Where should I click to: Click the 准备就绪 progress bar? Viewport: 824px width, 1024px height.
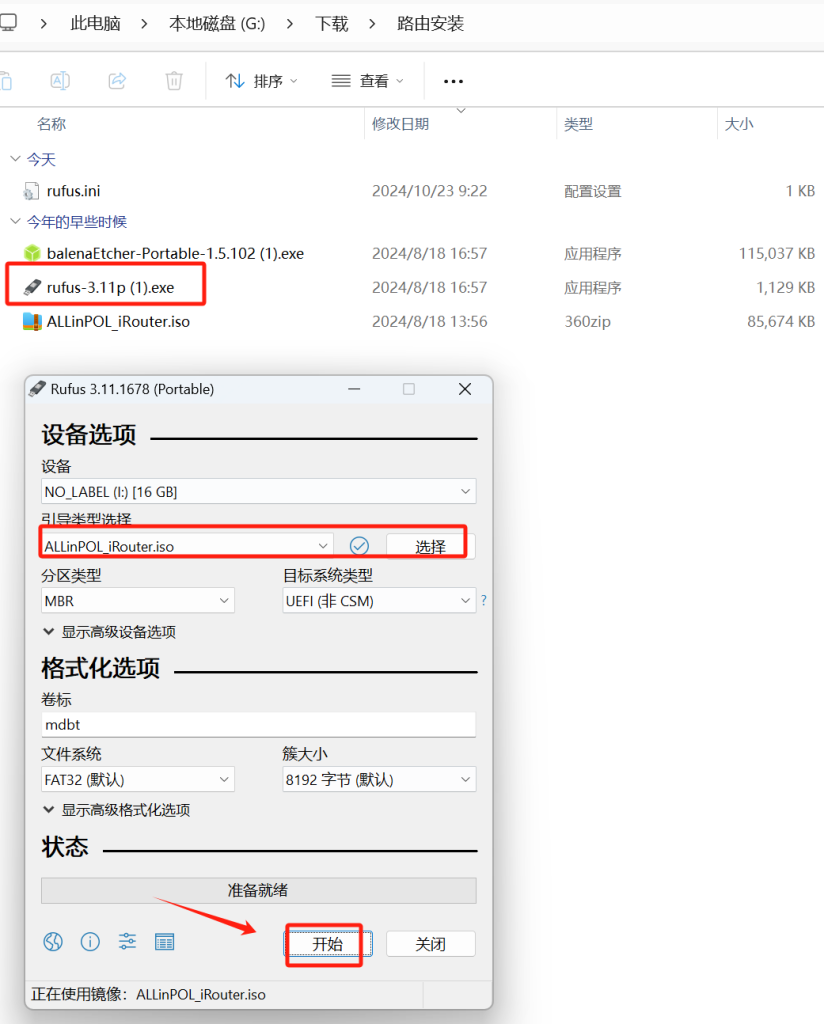(x=259, y=890)
